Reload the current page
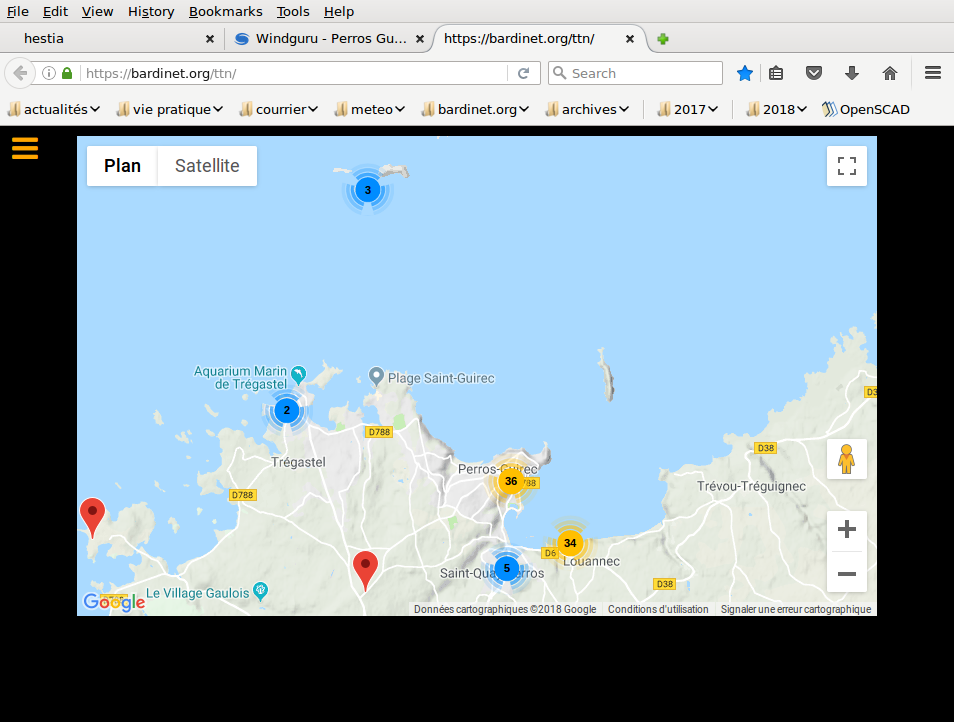The width and height of the screenshot is (954, 722). (x=523, y=73)
